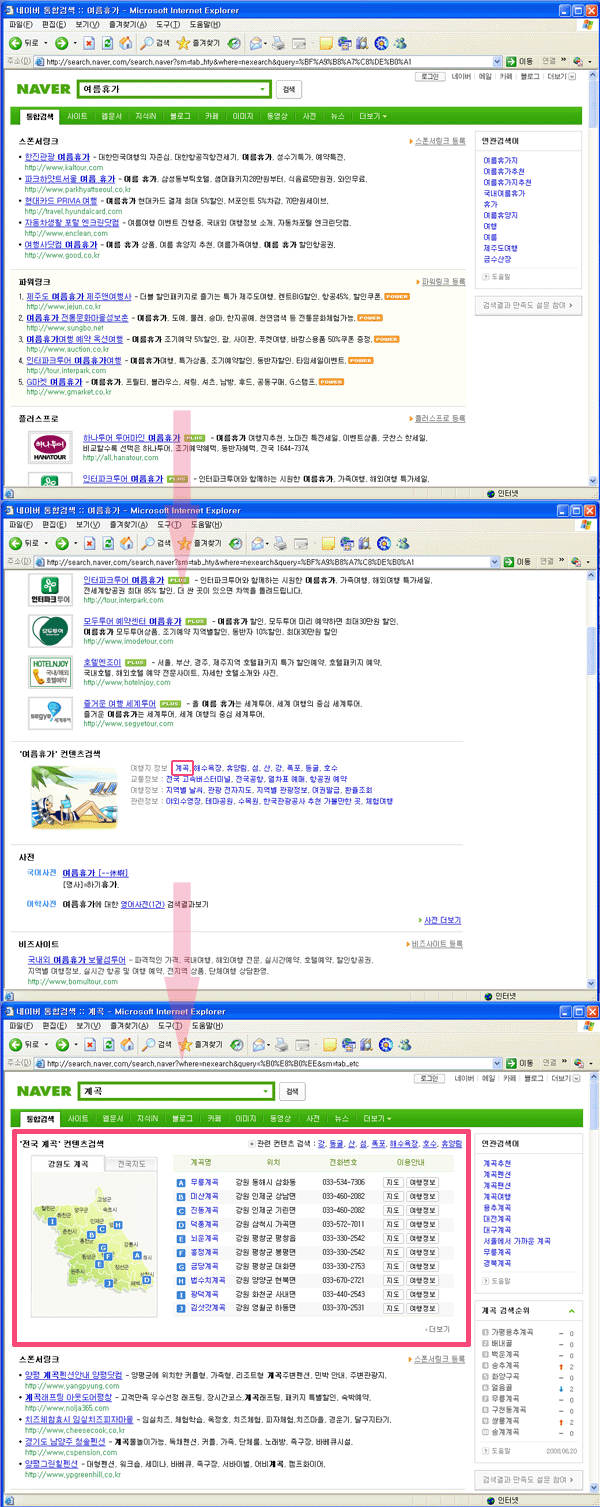Expand 더보기 tab dropdown in the first 여름휴가 sponsor-link window

click(372, 115)
